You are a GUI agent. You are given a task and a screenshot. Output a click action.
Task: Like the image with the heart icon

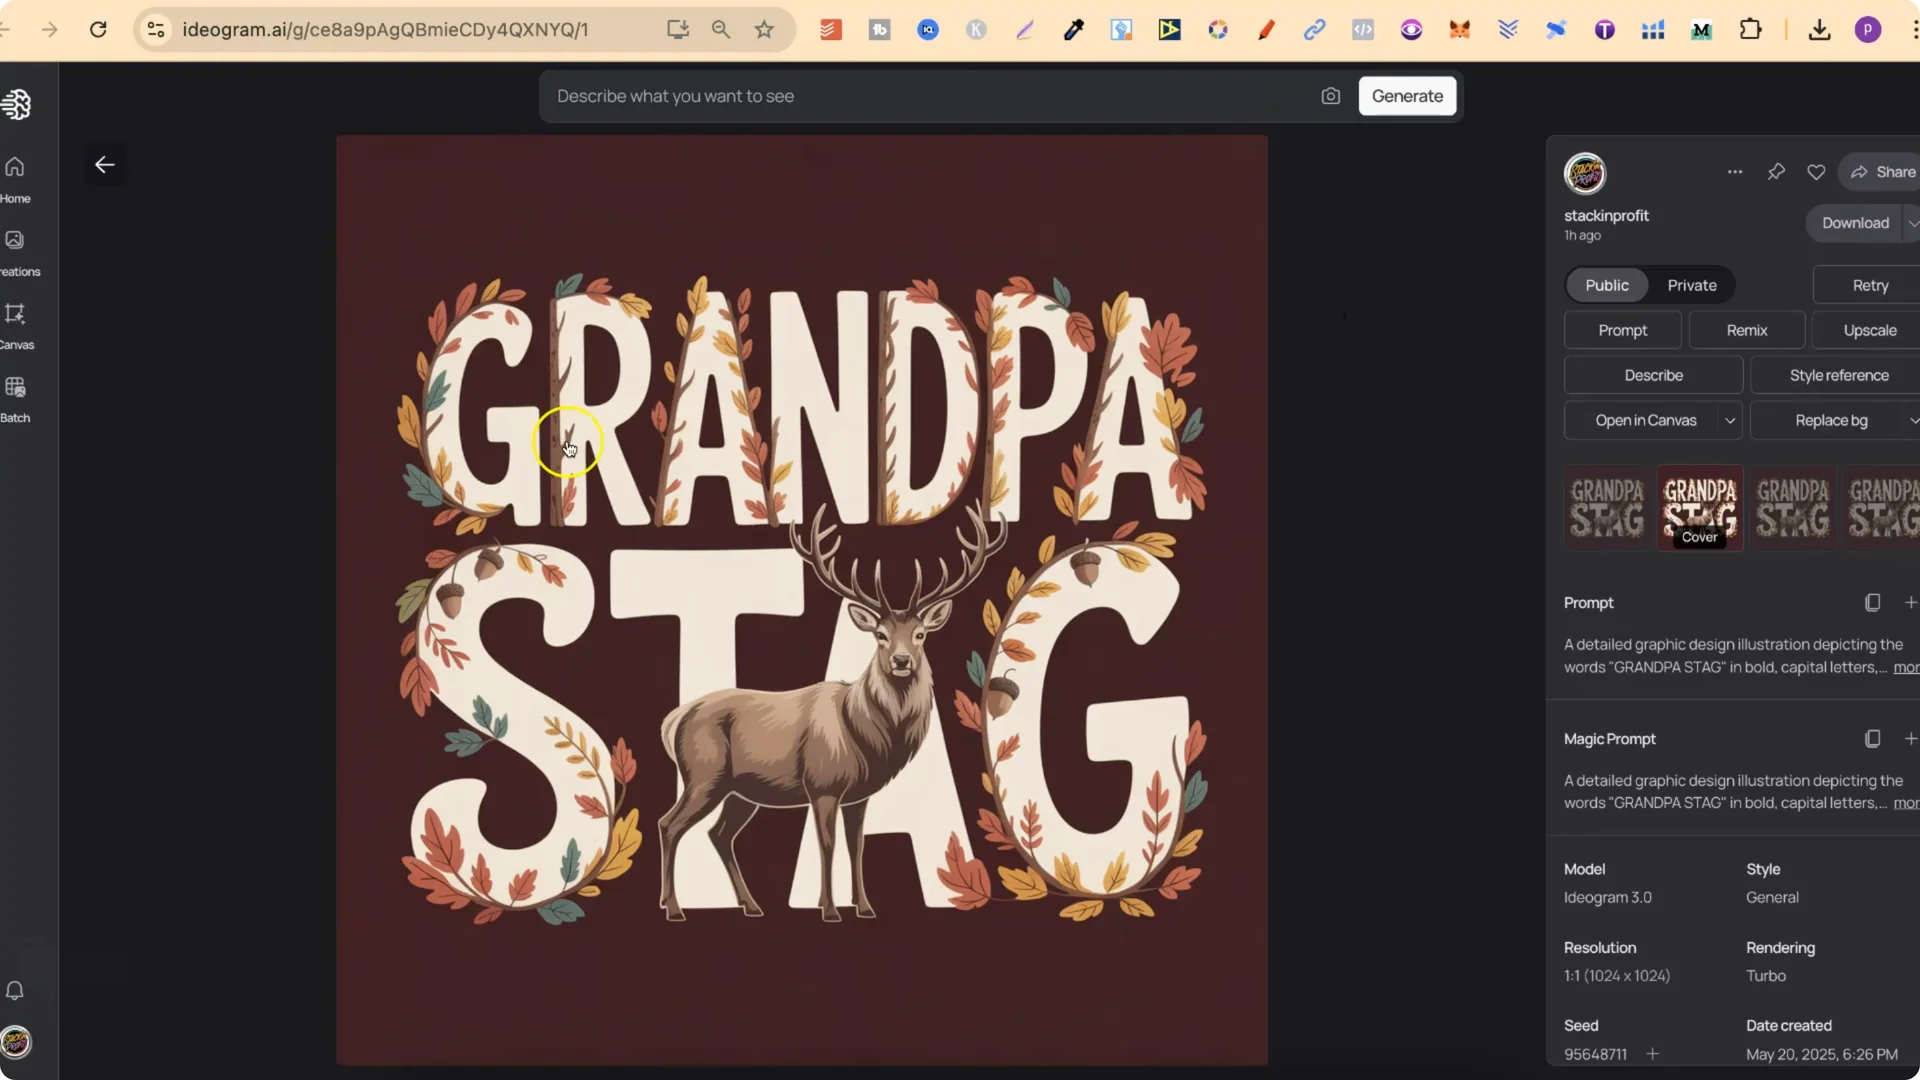pos(1816,171)
